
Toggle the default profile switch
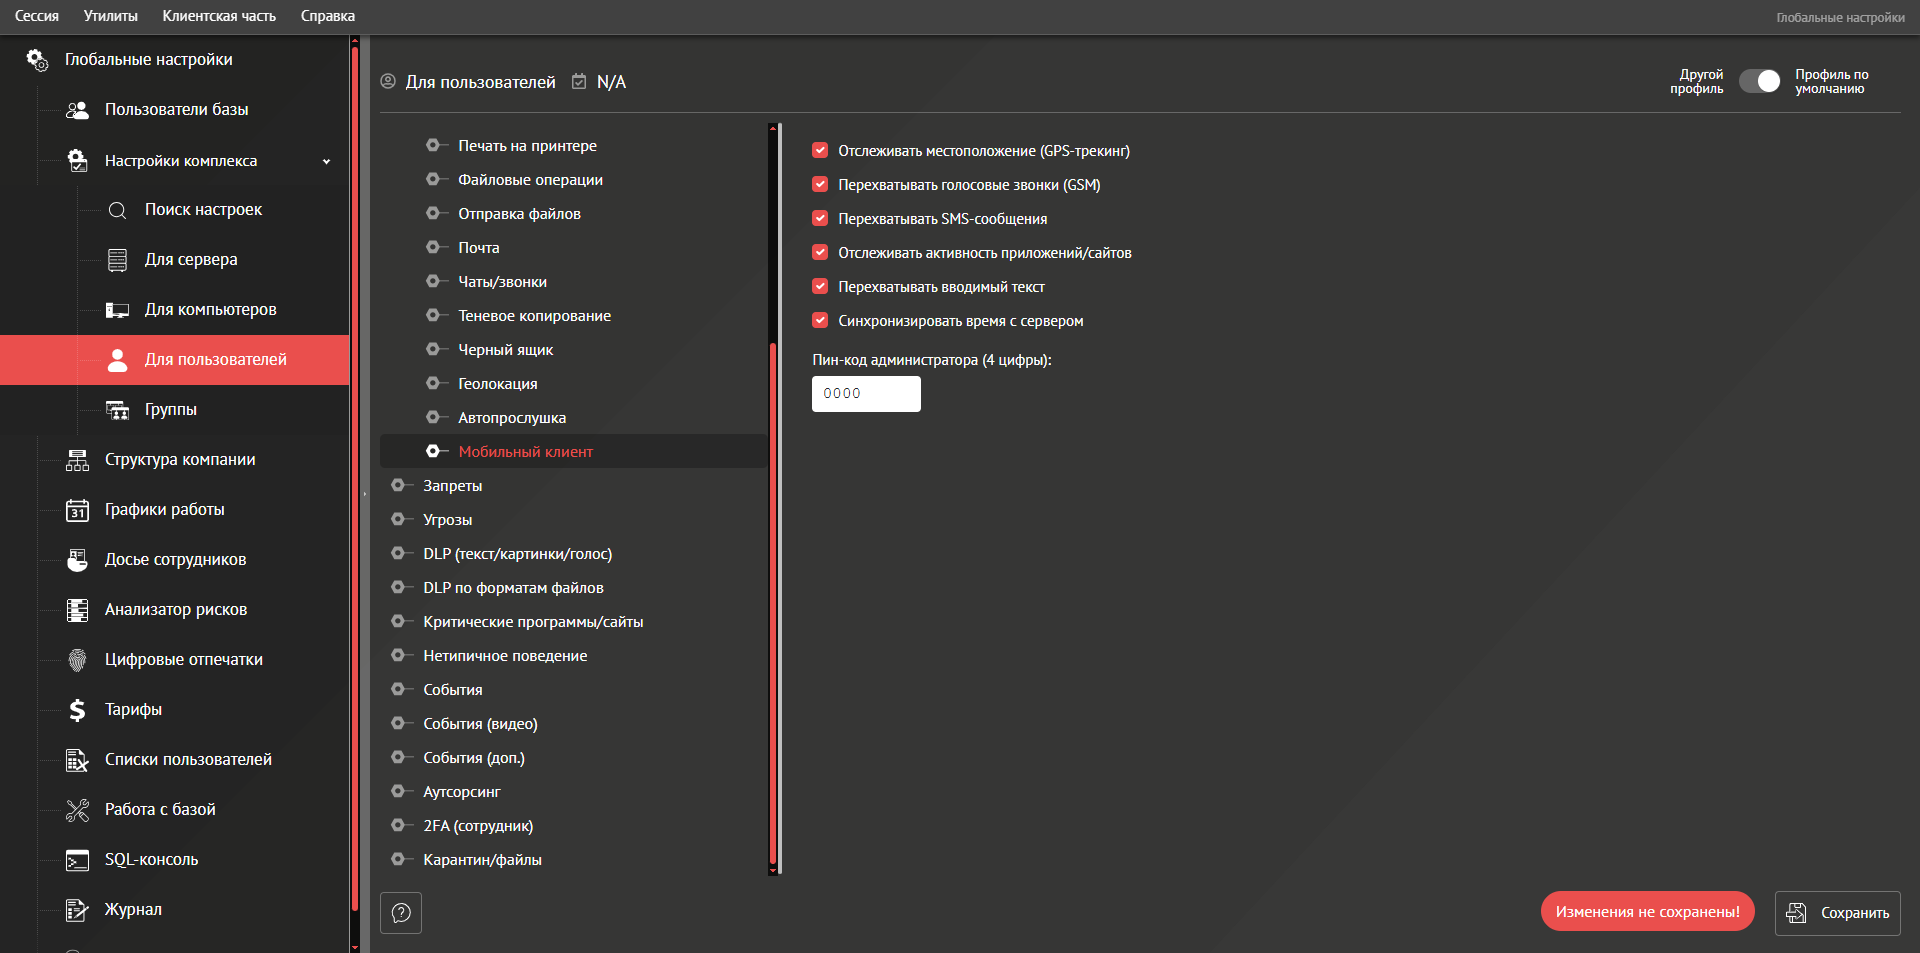click(x=1759, y=81)
